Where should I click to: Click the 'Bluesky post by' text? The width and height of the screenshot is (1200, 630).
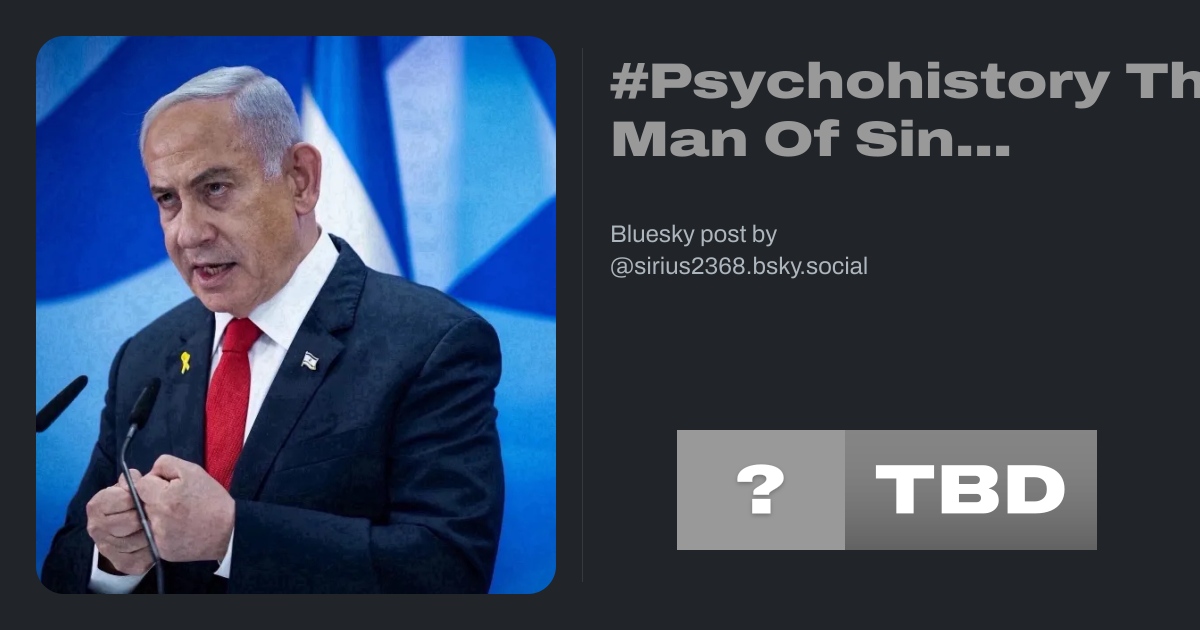[693, 235]
